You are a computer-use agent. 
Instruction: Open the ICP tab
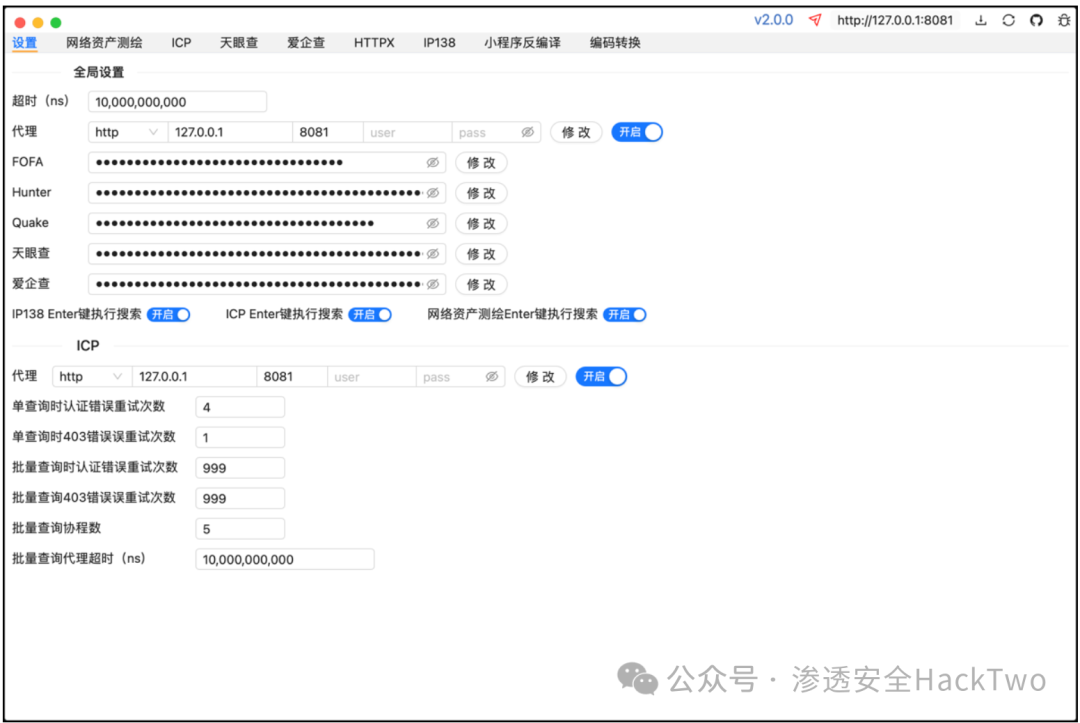click(x=181, y=43)
